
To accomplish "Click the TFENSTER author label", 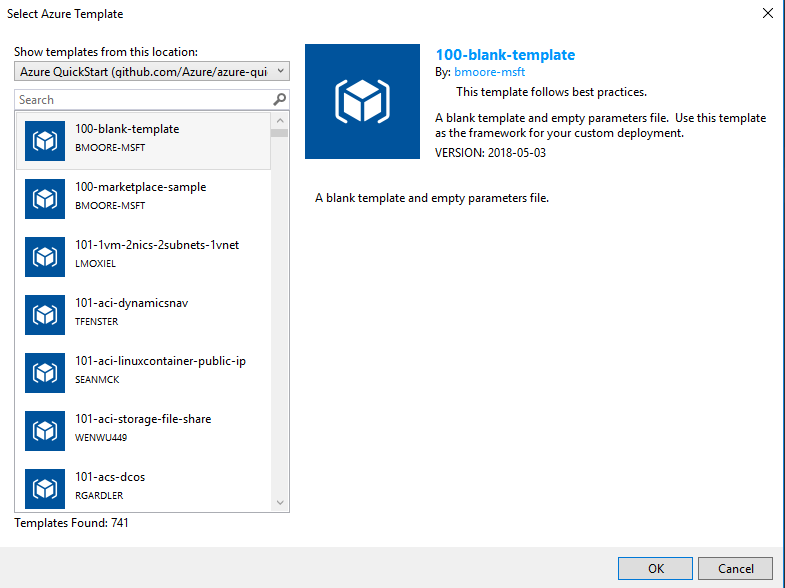I will click(x=97, y=322).
